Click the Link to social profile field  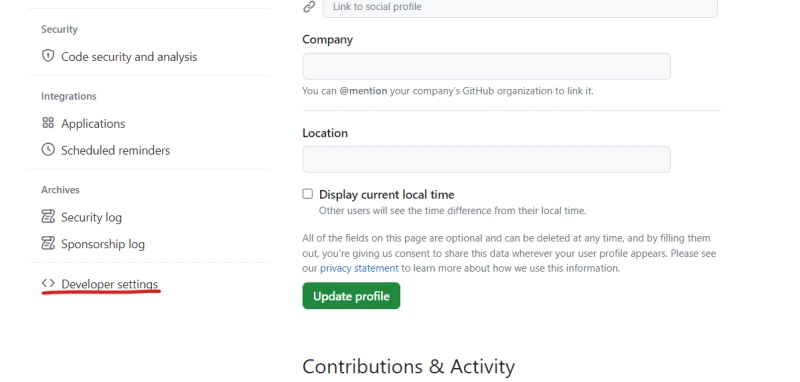pyautogui.click(x=520, y=8)
